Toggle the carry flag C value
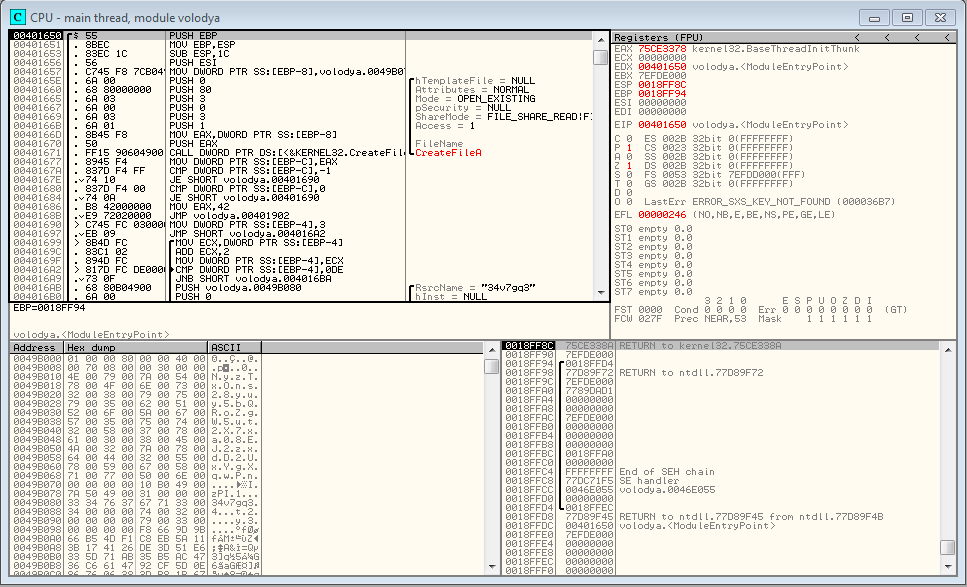 (629, 137)
